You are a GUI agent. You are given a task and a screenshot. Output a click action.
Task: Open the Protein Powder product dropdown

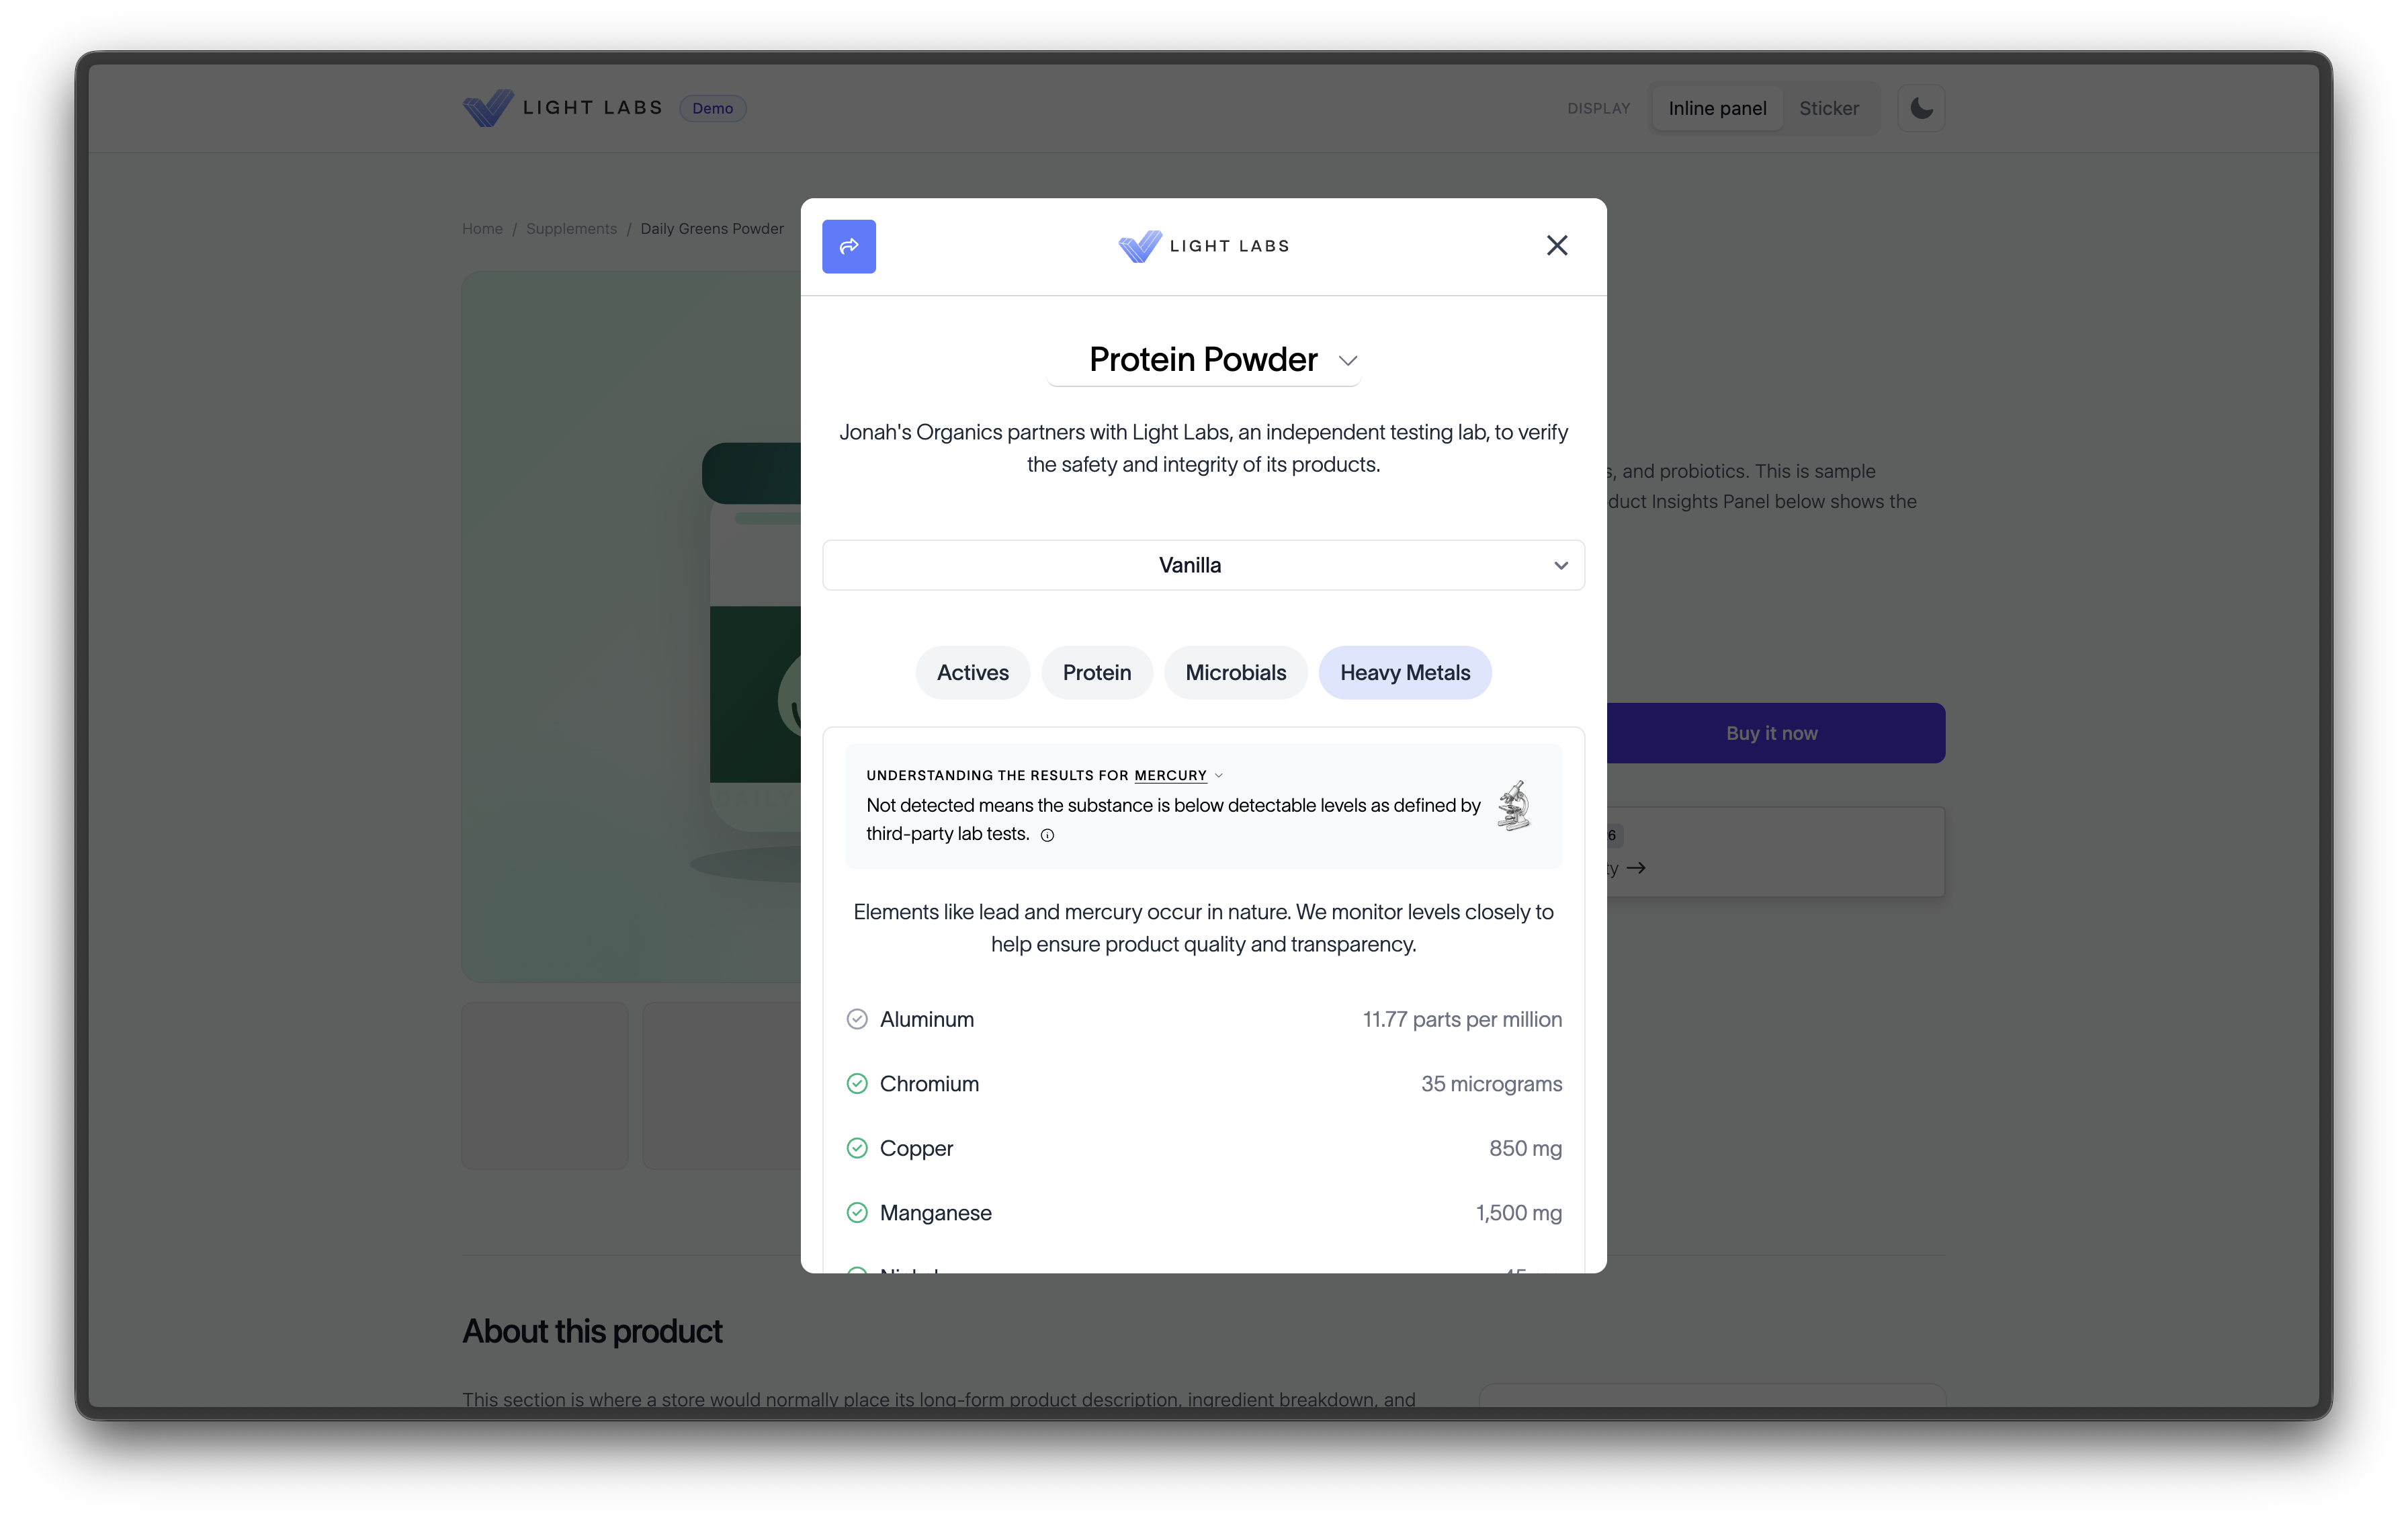(1203, 360)
